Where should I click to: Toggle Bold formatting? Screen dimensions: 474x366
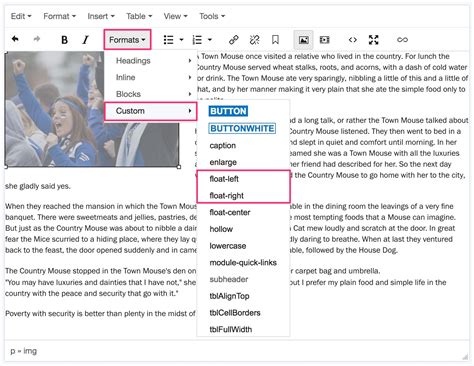[x=64, y=40]
